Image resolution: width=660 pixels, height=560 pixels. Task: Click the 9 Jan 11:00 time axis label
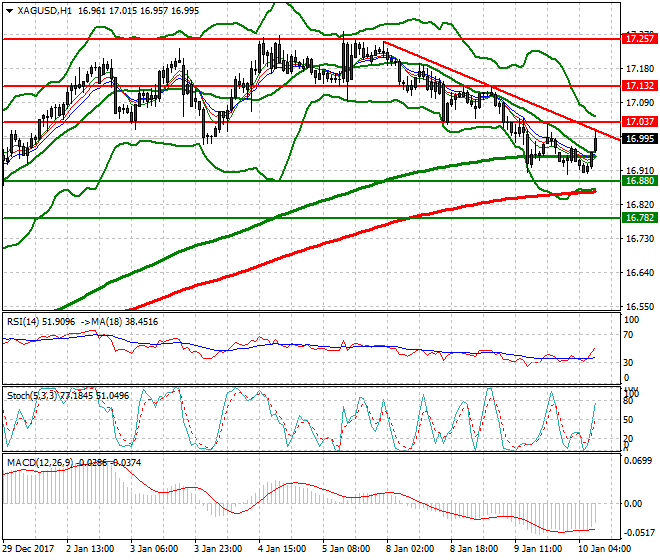(x=538, y=549)
